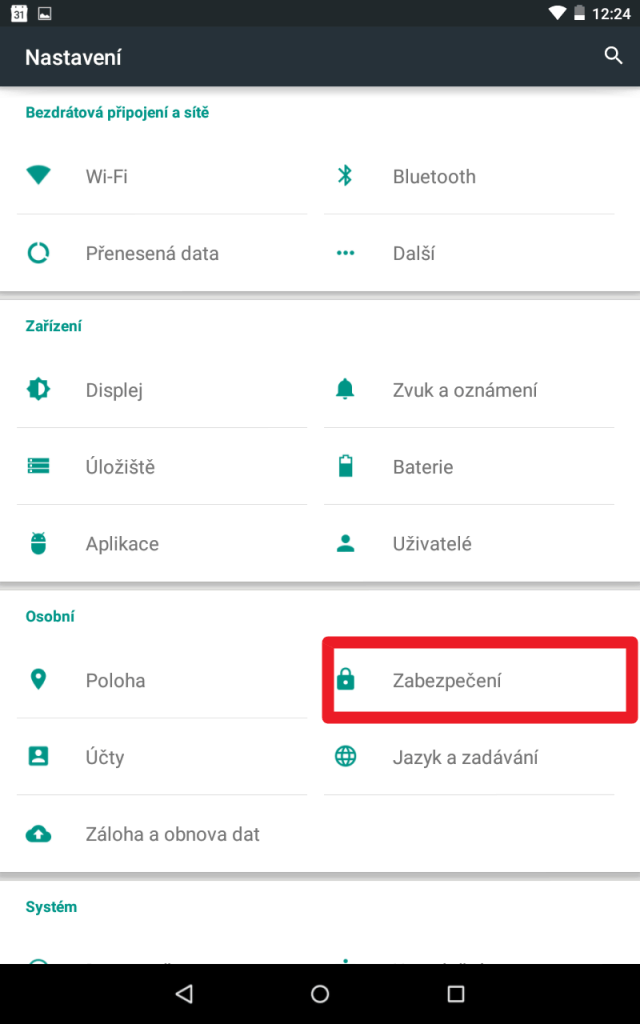Tap the Jazyk a zadávání globe icon
This screenshot has height=1024, width=640.
click(345, 757)
